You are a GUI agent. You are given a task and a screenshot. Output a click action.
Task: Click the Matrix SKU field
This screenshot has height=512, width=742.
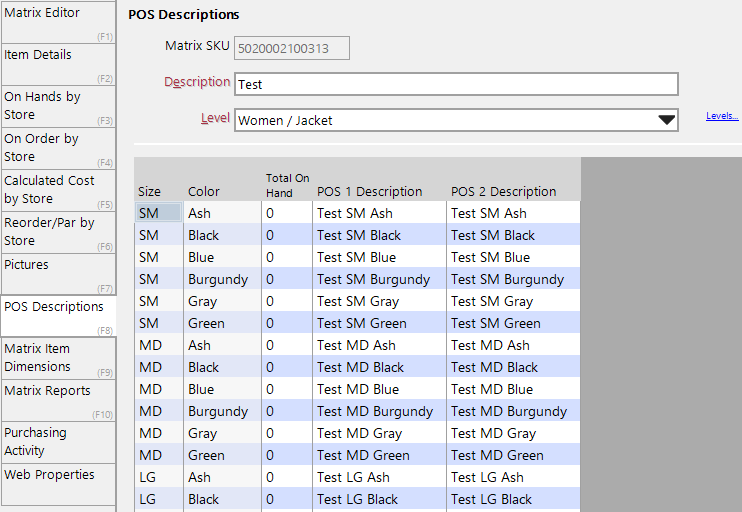292,48
